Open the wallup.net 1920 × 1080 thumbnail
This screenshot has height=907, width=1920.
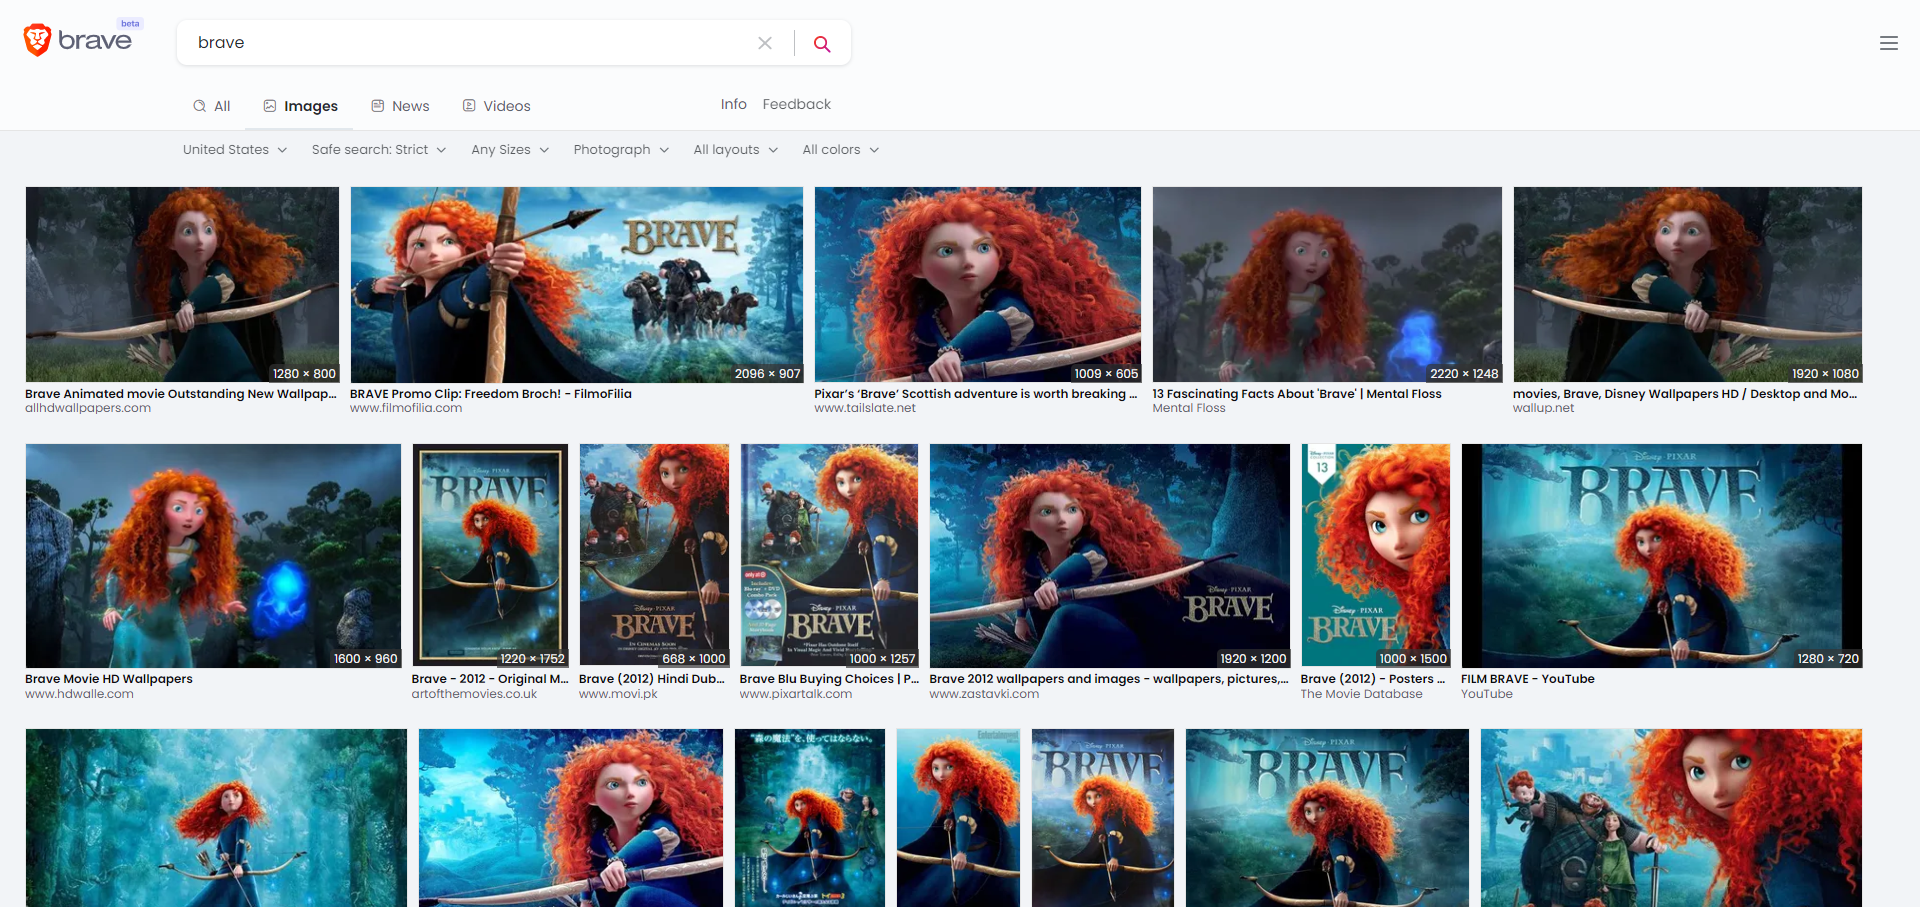[x=1687, y=285]
